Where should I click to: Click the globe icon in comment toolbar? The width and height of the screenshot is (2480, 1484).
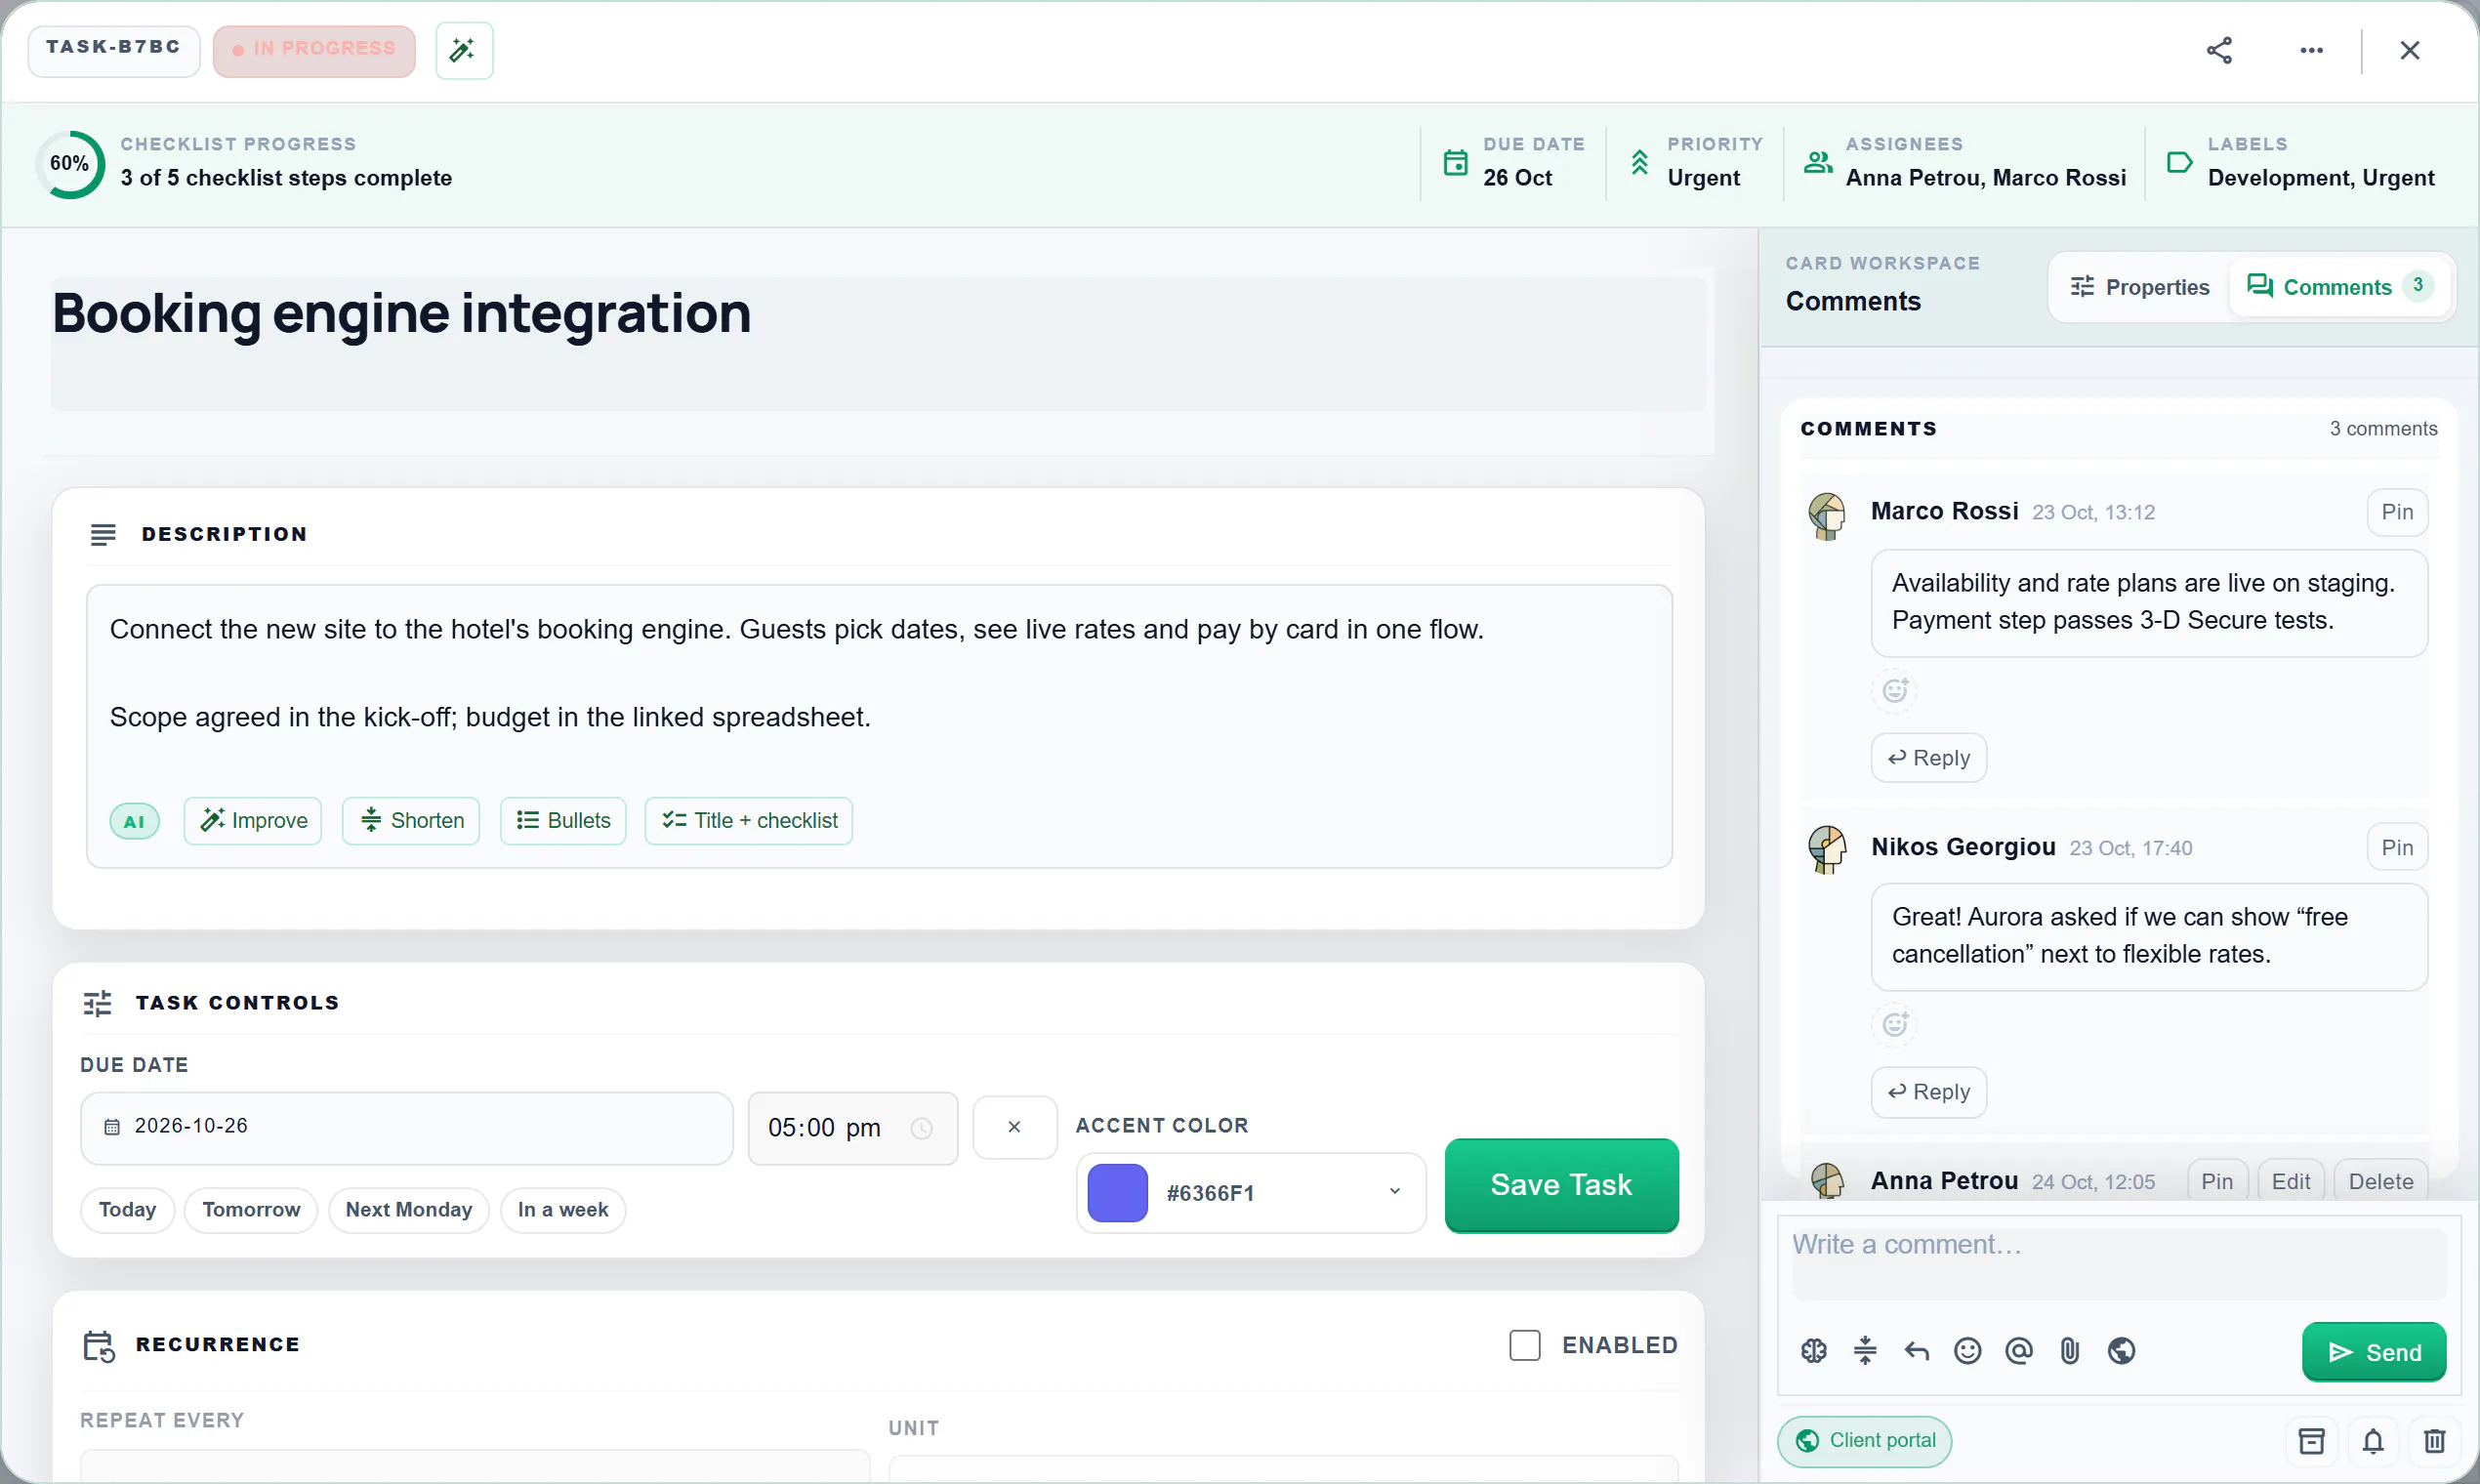[x=2121, y=1351]
